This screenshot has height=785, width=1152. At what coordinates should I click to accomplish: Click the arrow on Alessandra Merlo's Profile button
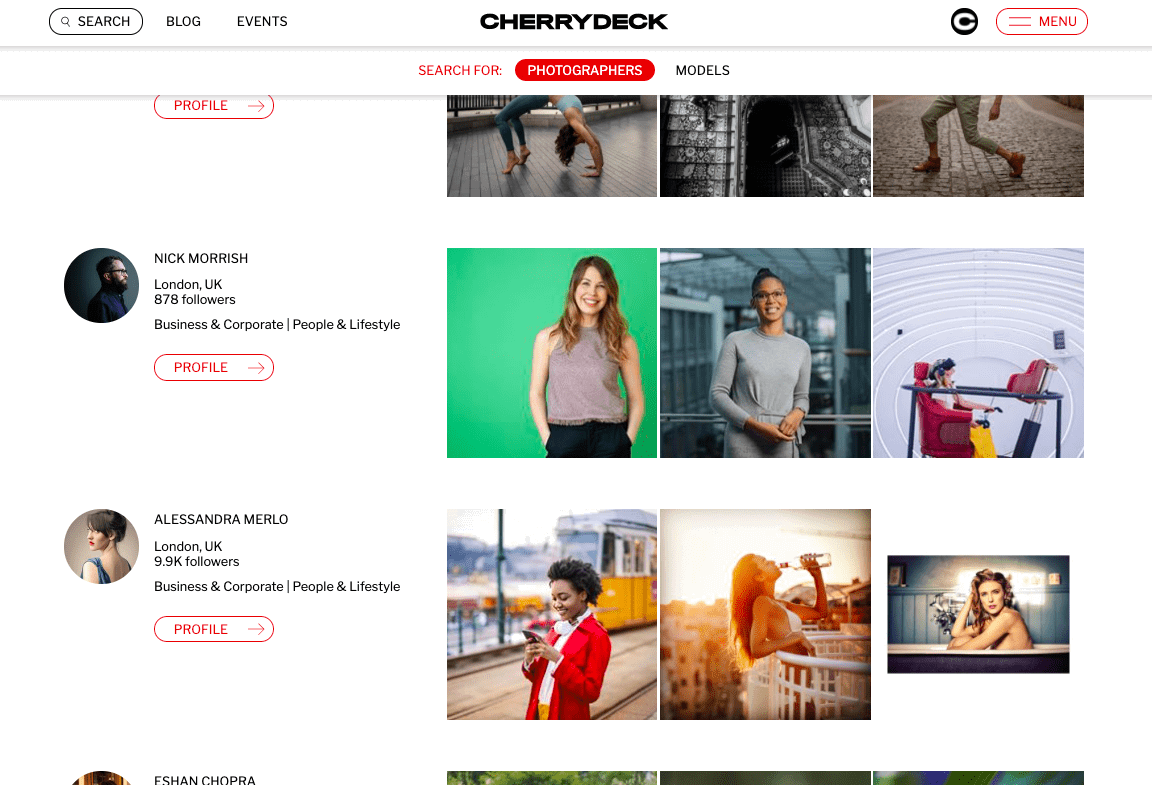click(256, 629)
